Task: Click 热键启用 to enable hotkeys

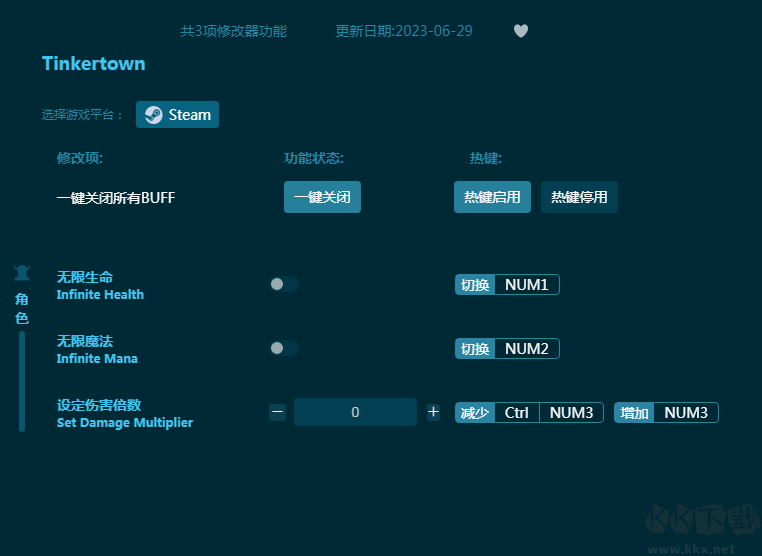Action: pyautogui.click(x=492, y=197)
